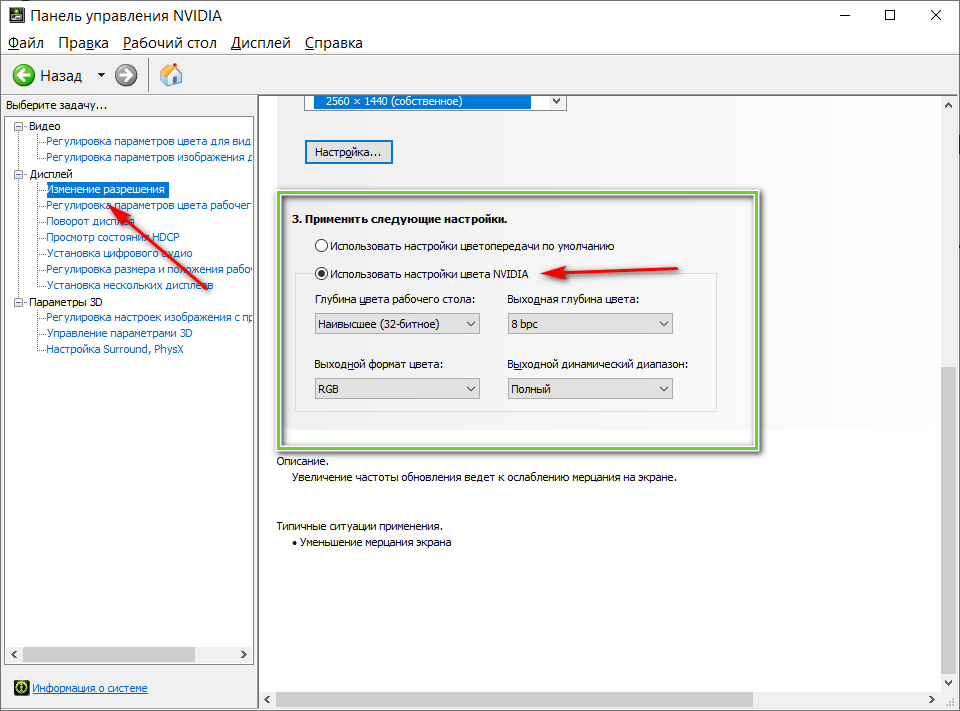Screen dimensions: 960x711
Task: Select Изменение разрешения tree item
Action: (x=107, y=189)
